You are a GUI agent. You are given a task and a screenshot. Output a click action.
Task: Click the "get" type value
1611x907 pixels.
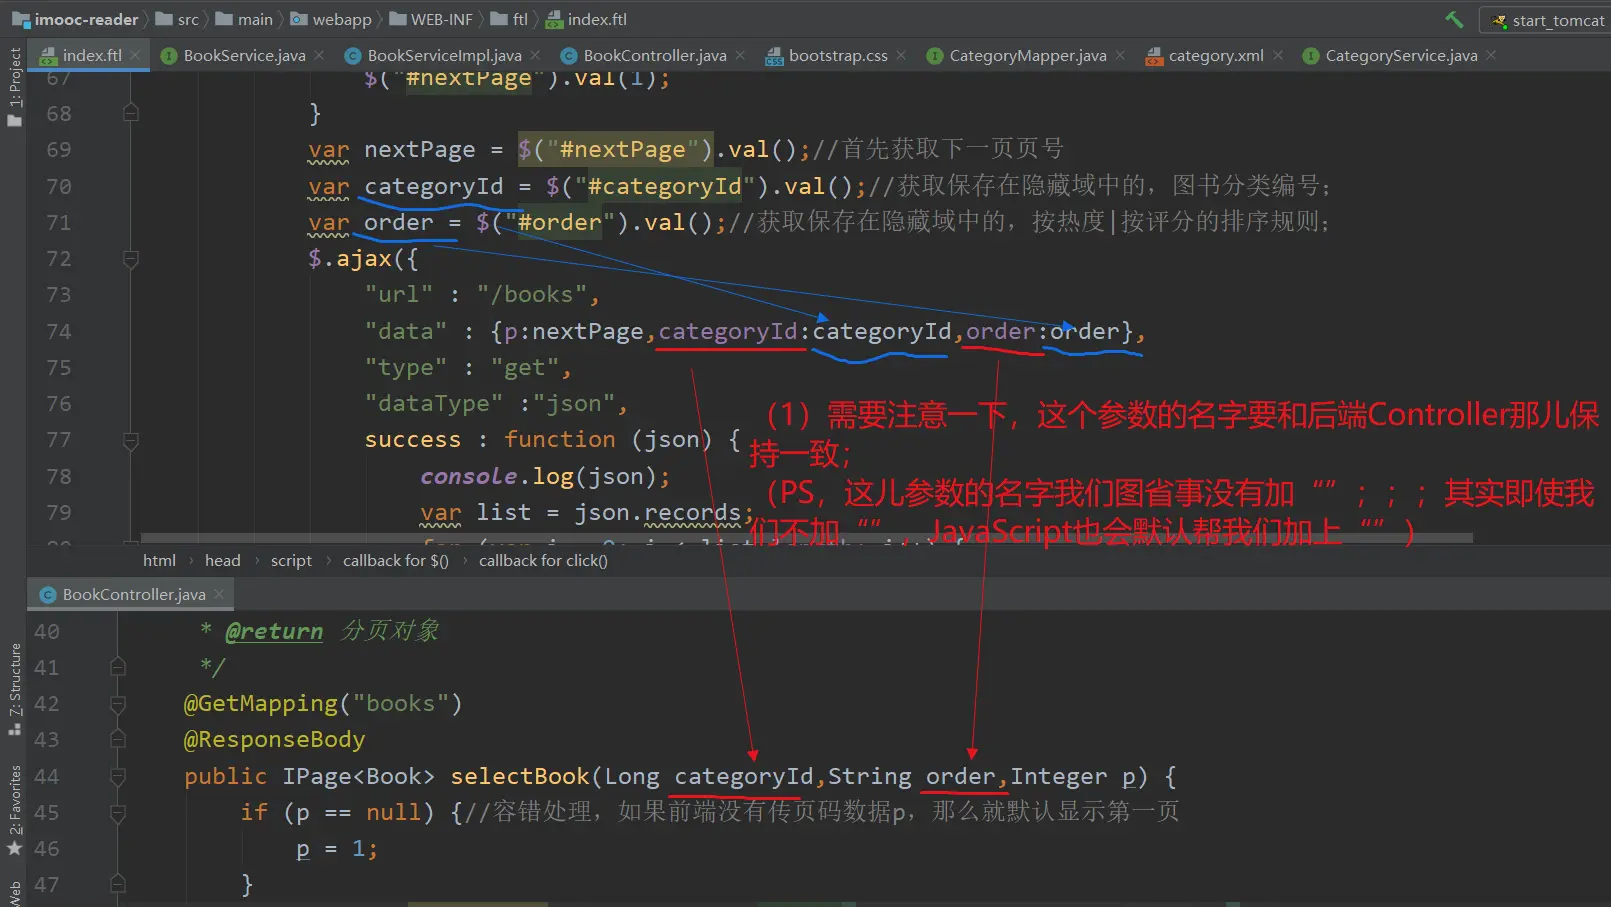[x=525, y=368]
